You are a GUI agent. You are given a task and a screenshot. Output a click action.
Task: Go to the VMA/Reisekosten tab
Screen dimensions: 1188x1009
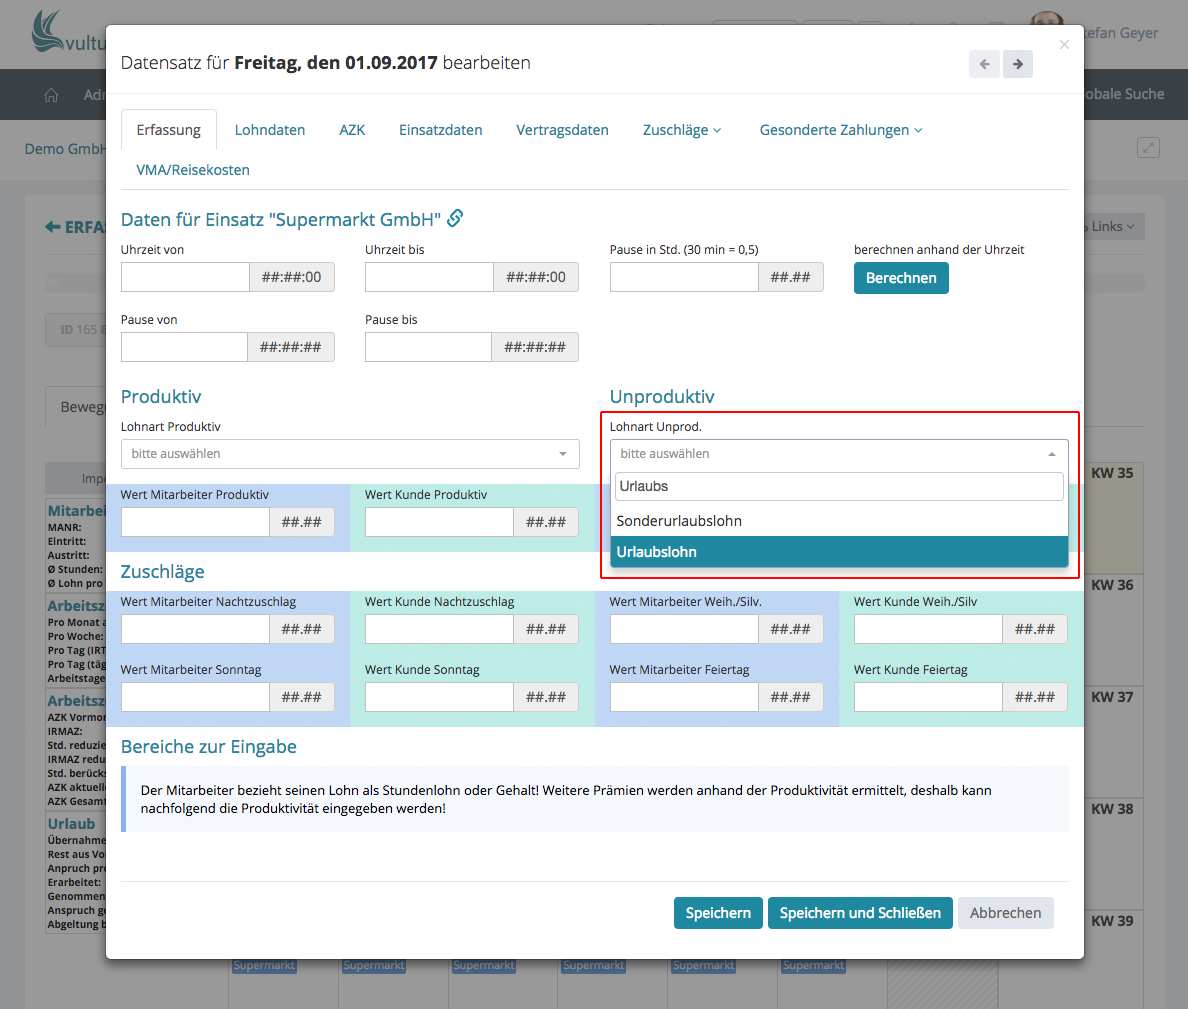(193, 170)
